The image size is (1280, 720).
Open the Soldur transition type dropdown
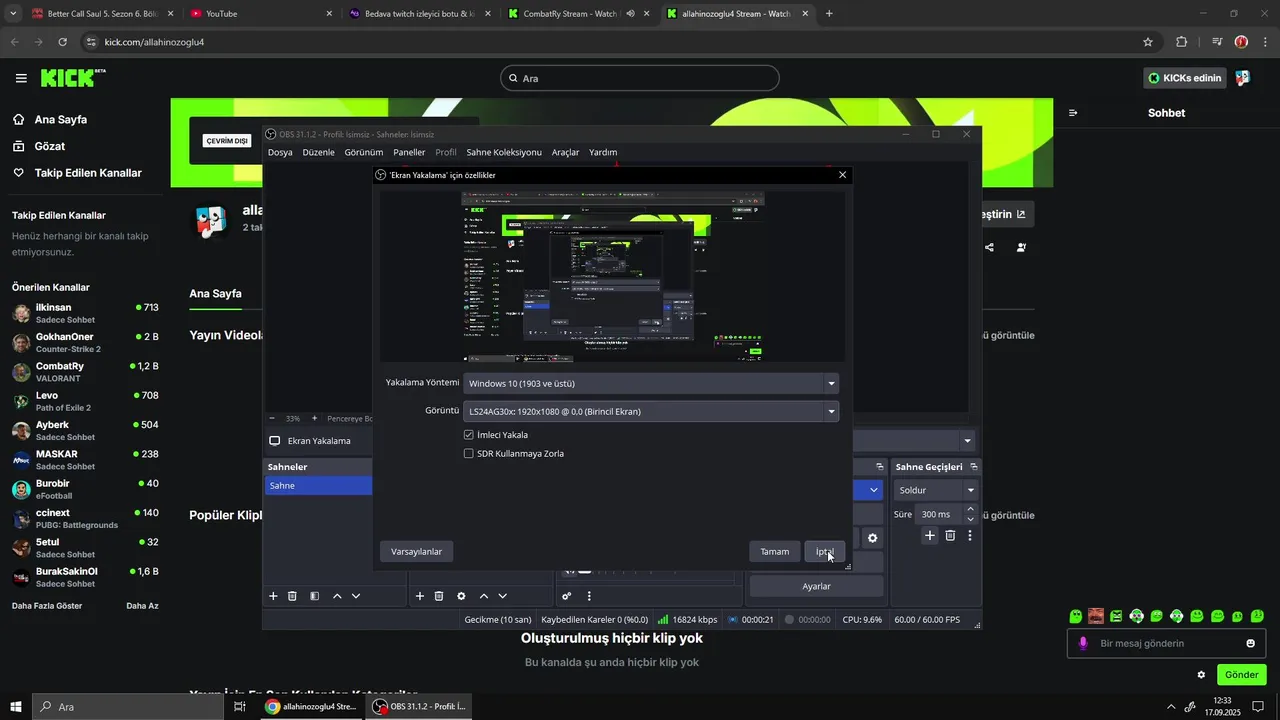tap(936, 490)
